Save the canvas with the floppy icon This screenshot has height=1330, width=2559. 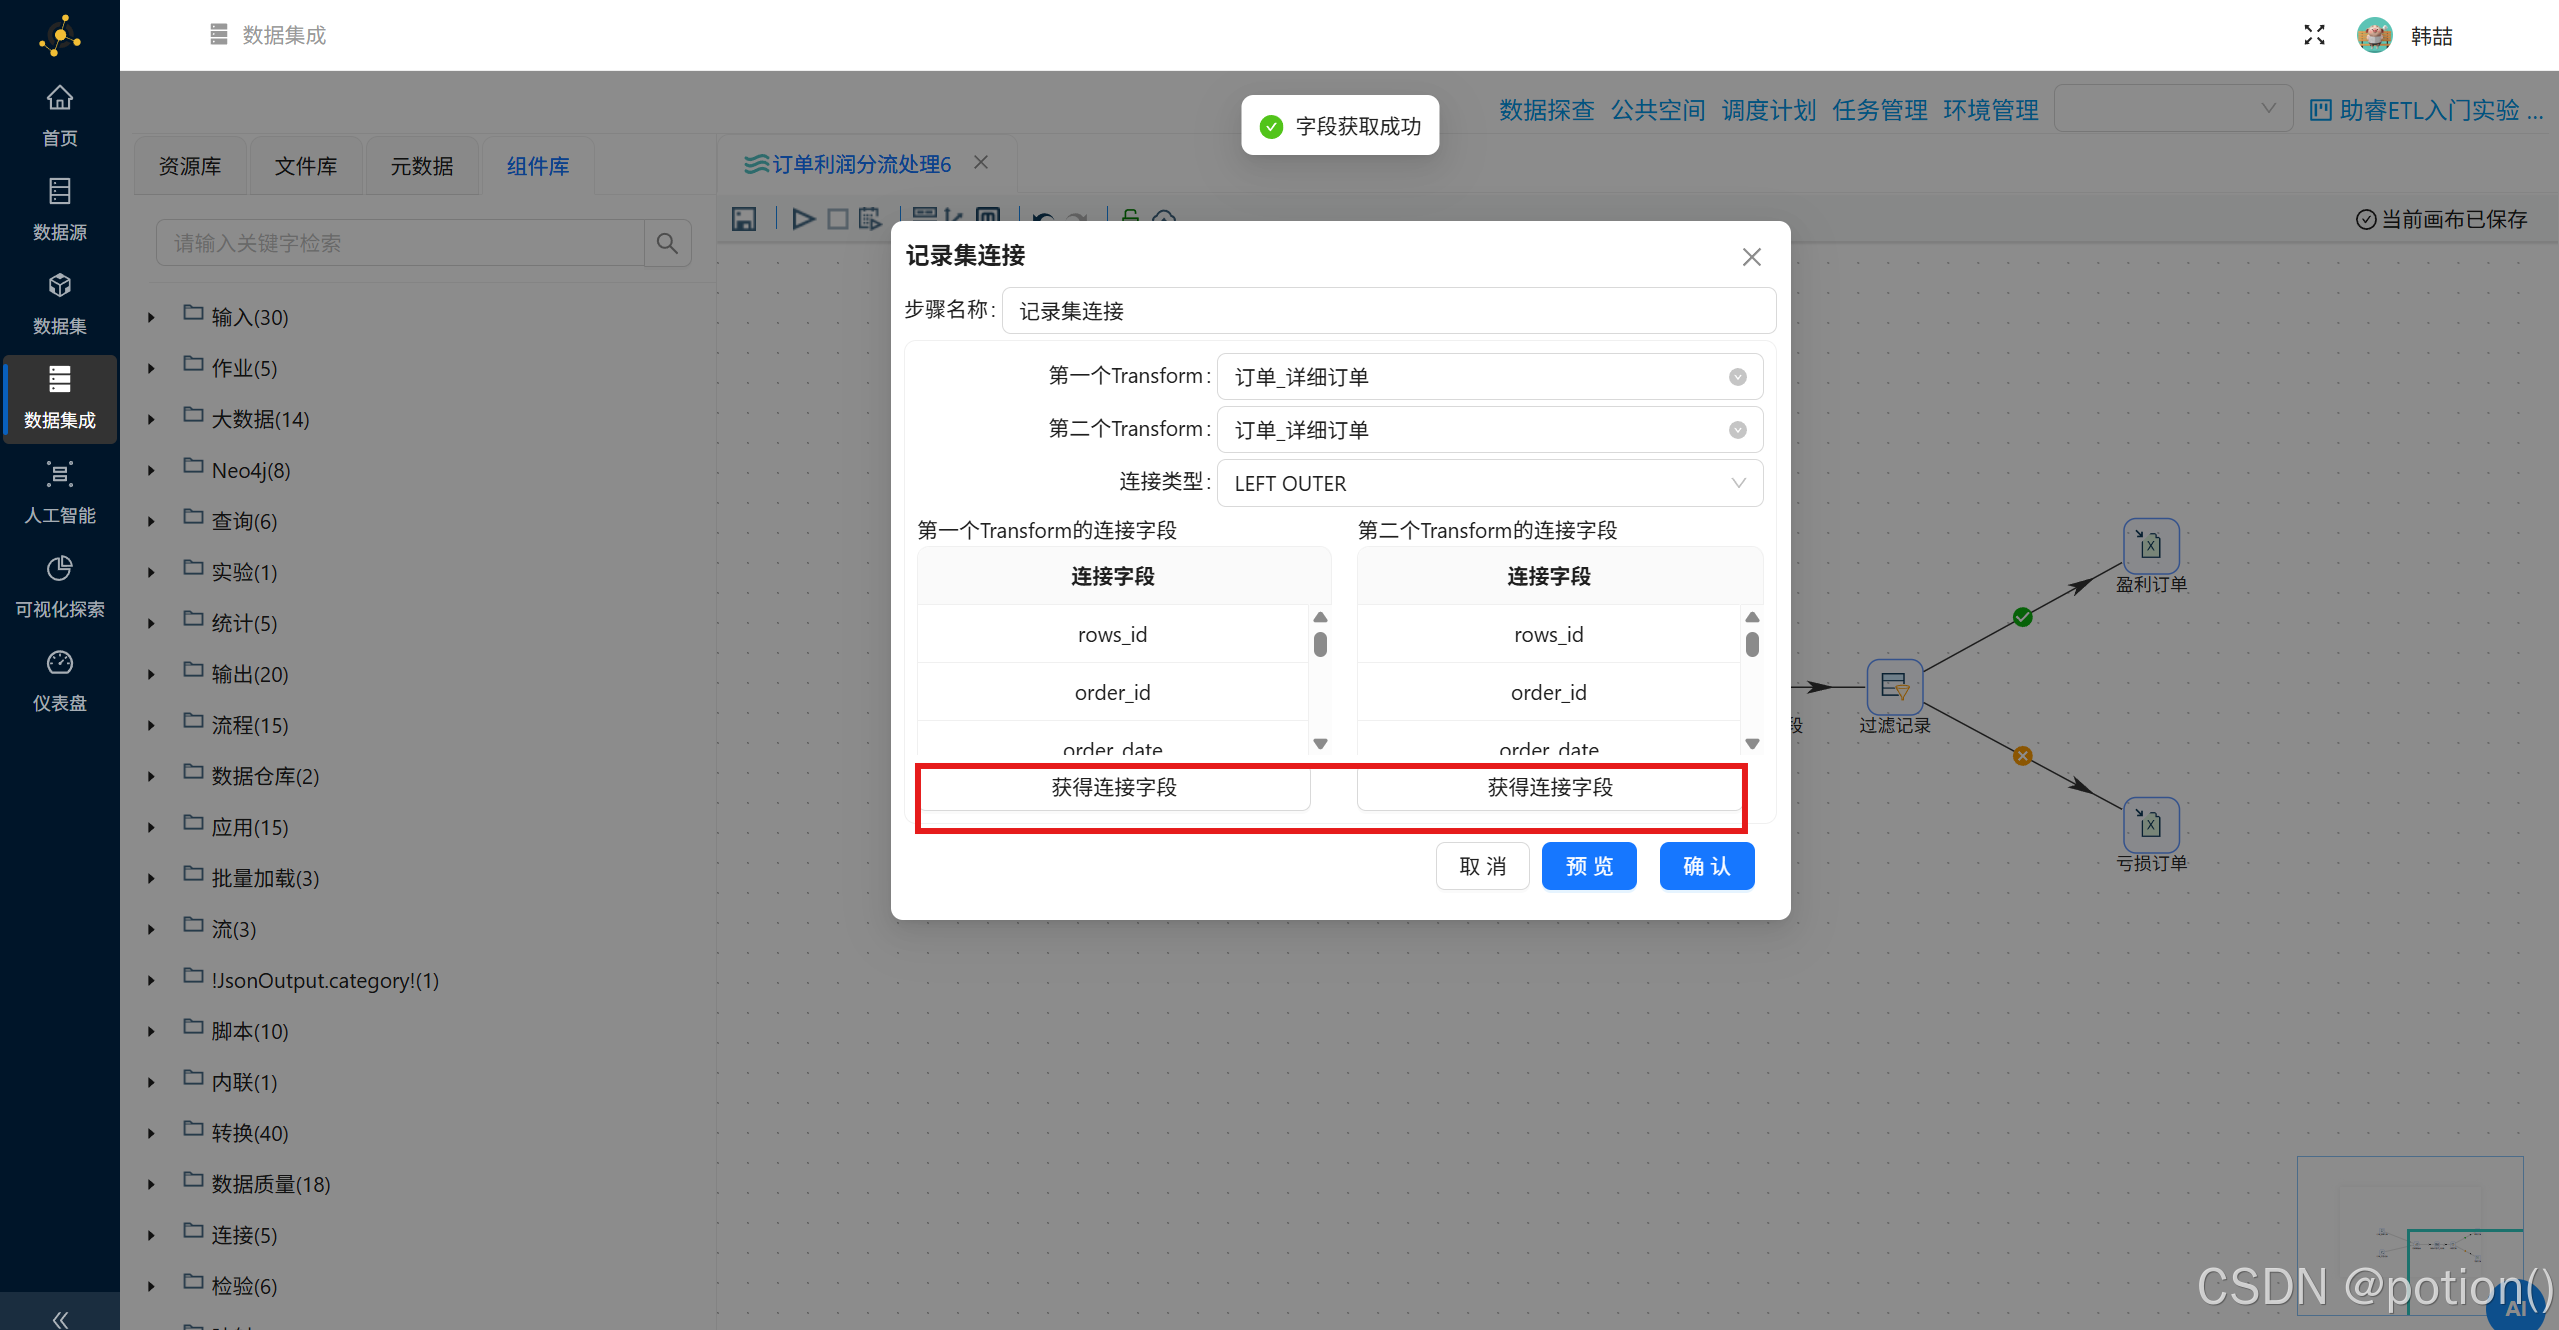tap(743, 219)
